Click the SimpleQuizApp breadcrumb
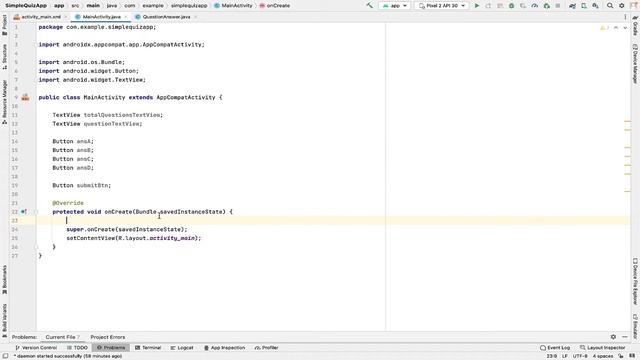The width and height of the screenshot is (640, 360). pyautogui.click(x=26, y=6)
